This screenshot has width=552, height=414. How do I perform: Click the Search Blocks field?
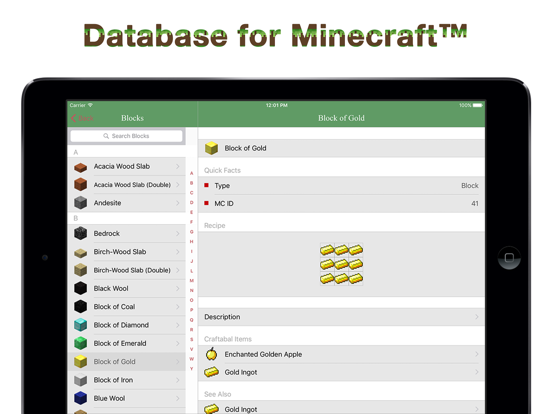click(x=126, y=136)
